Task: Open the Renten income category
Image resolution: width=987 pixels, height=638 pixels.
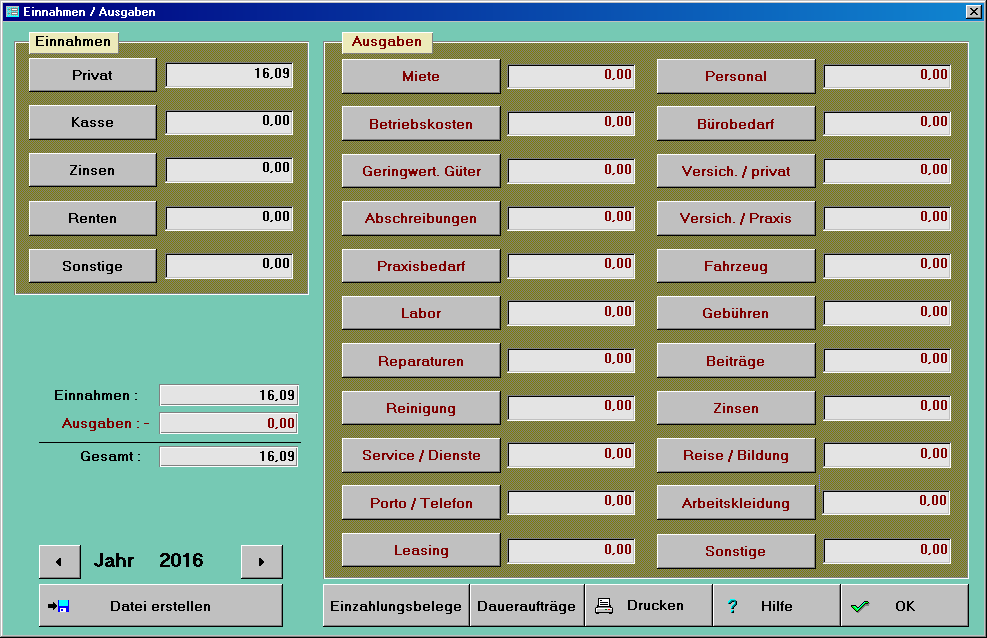Action: [x=92, y=217]
